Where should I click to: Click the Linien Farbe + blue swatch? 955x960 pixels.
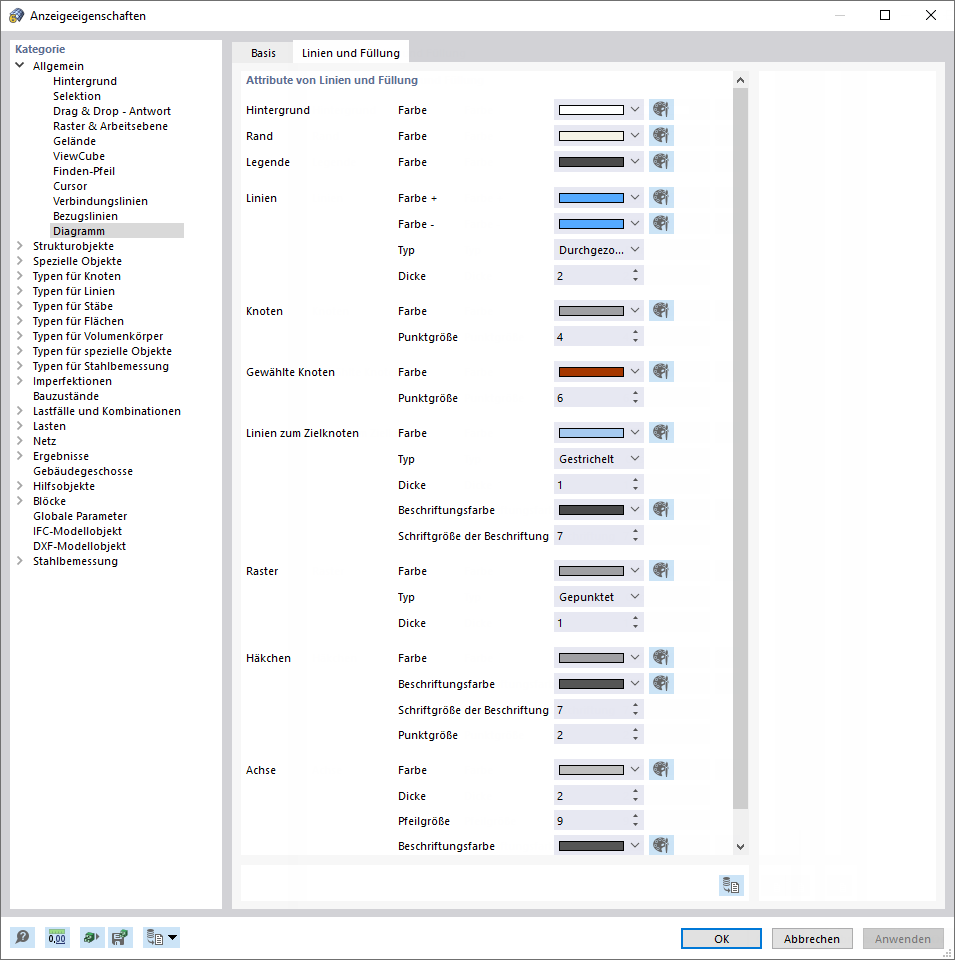point(591,198)
